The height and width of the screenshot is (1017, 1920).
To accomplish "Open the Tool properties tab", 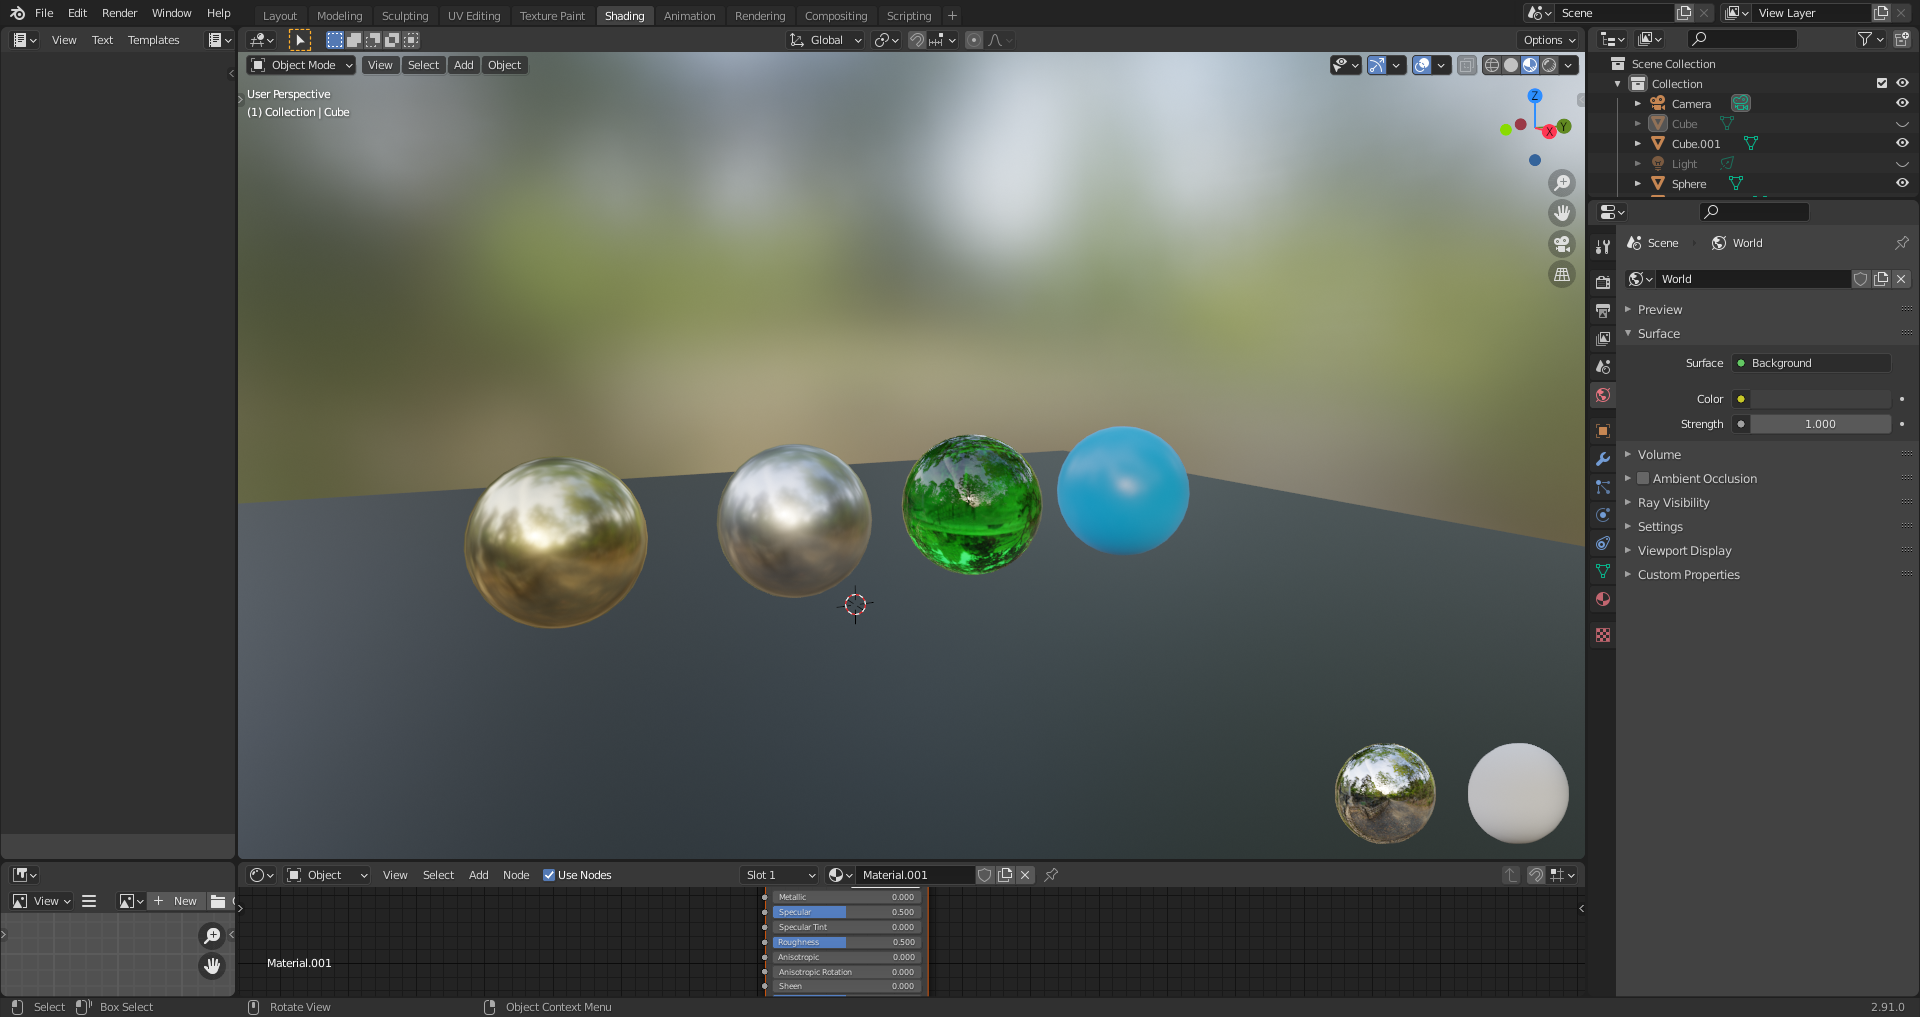I will [x=1603, y=247].
